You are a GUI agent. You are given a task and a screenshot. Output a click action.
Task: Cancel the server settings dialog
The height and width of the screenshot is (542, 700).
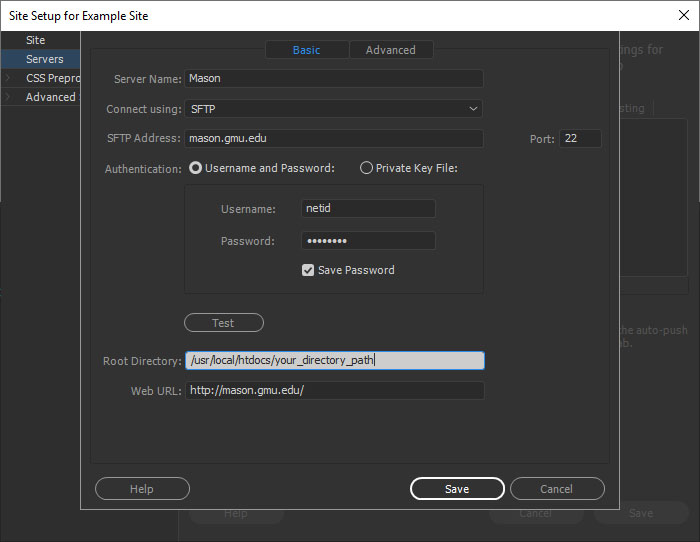click(x=557, y=489)
